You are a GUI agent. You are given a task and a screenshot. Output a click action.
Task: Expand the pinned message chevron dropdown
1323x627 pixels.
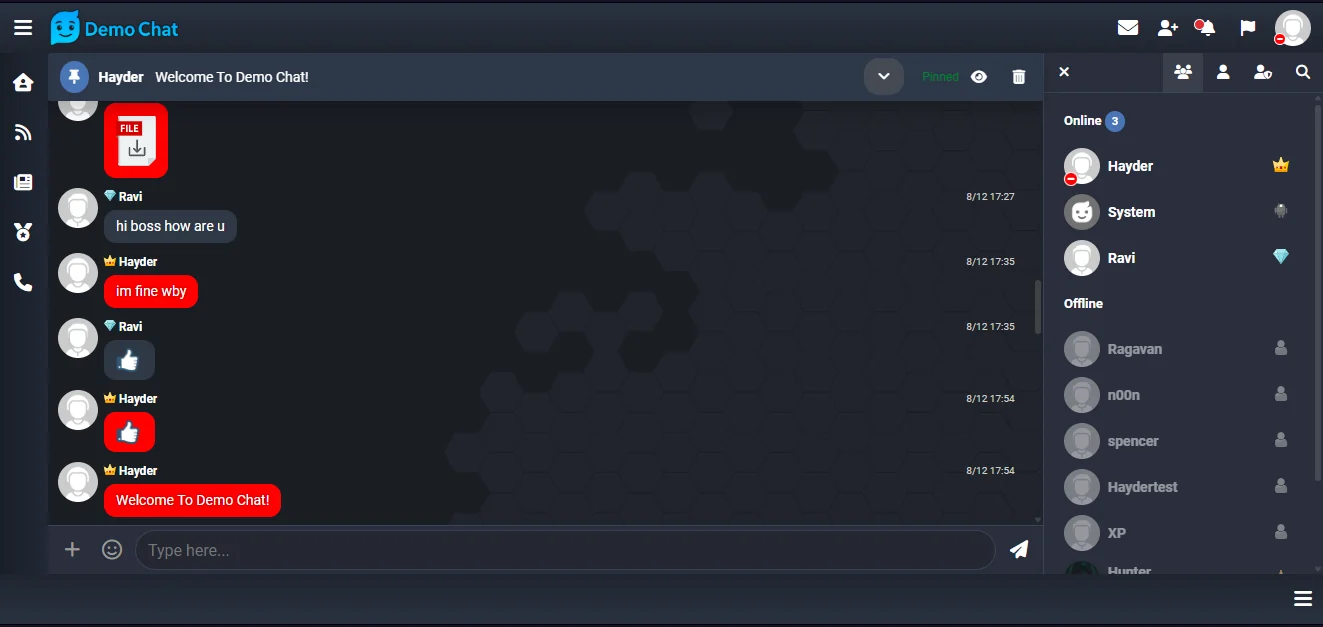(884, 76)
